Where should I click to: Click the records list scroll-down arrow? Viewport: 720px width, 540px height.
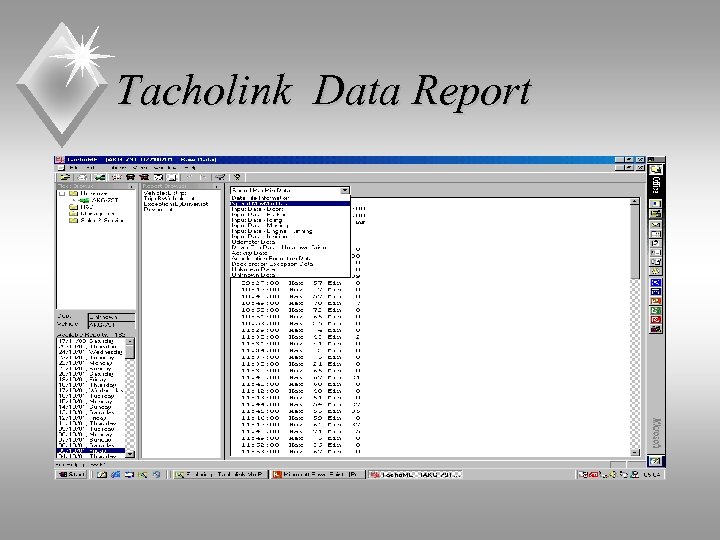[x=130, y=454]
